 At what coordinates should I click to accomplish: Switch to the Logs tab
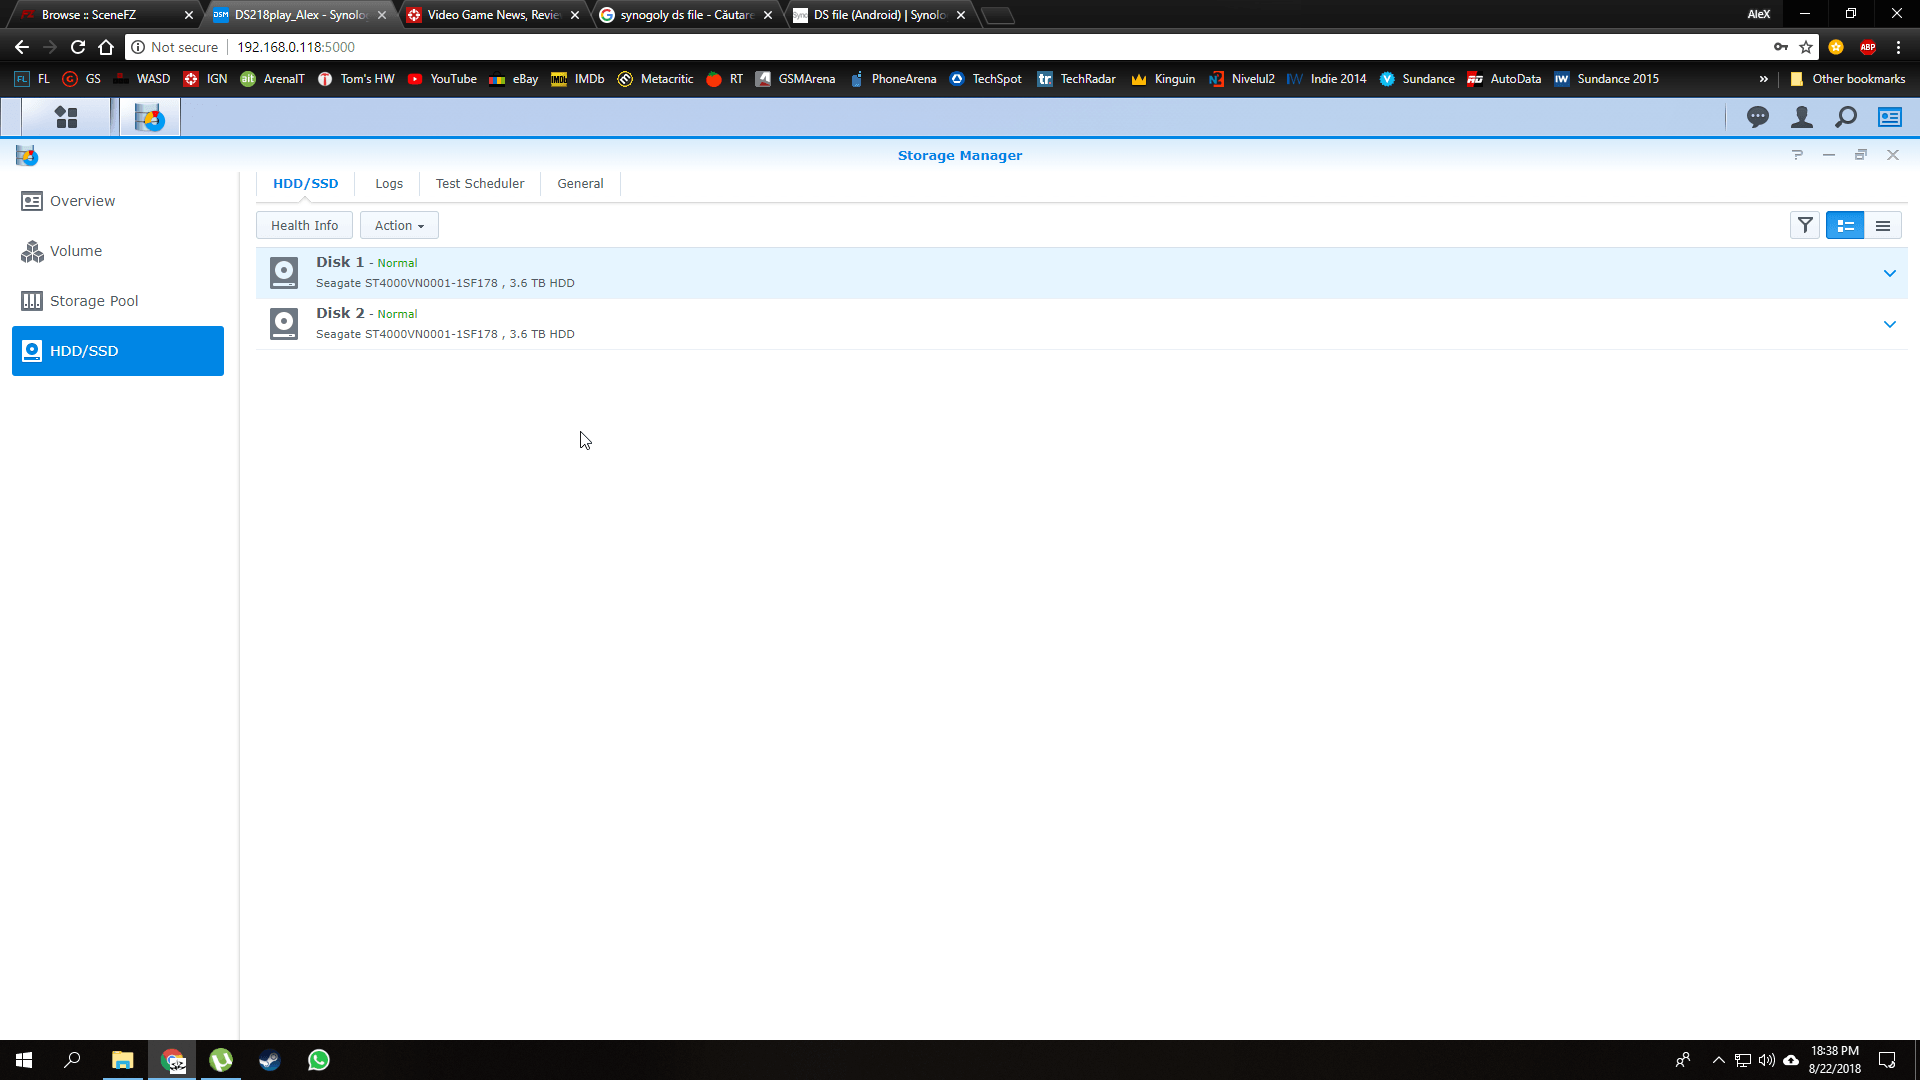pyautogui.click(x=389, y=184)
